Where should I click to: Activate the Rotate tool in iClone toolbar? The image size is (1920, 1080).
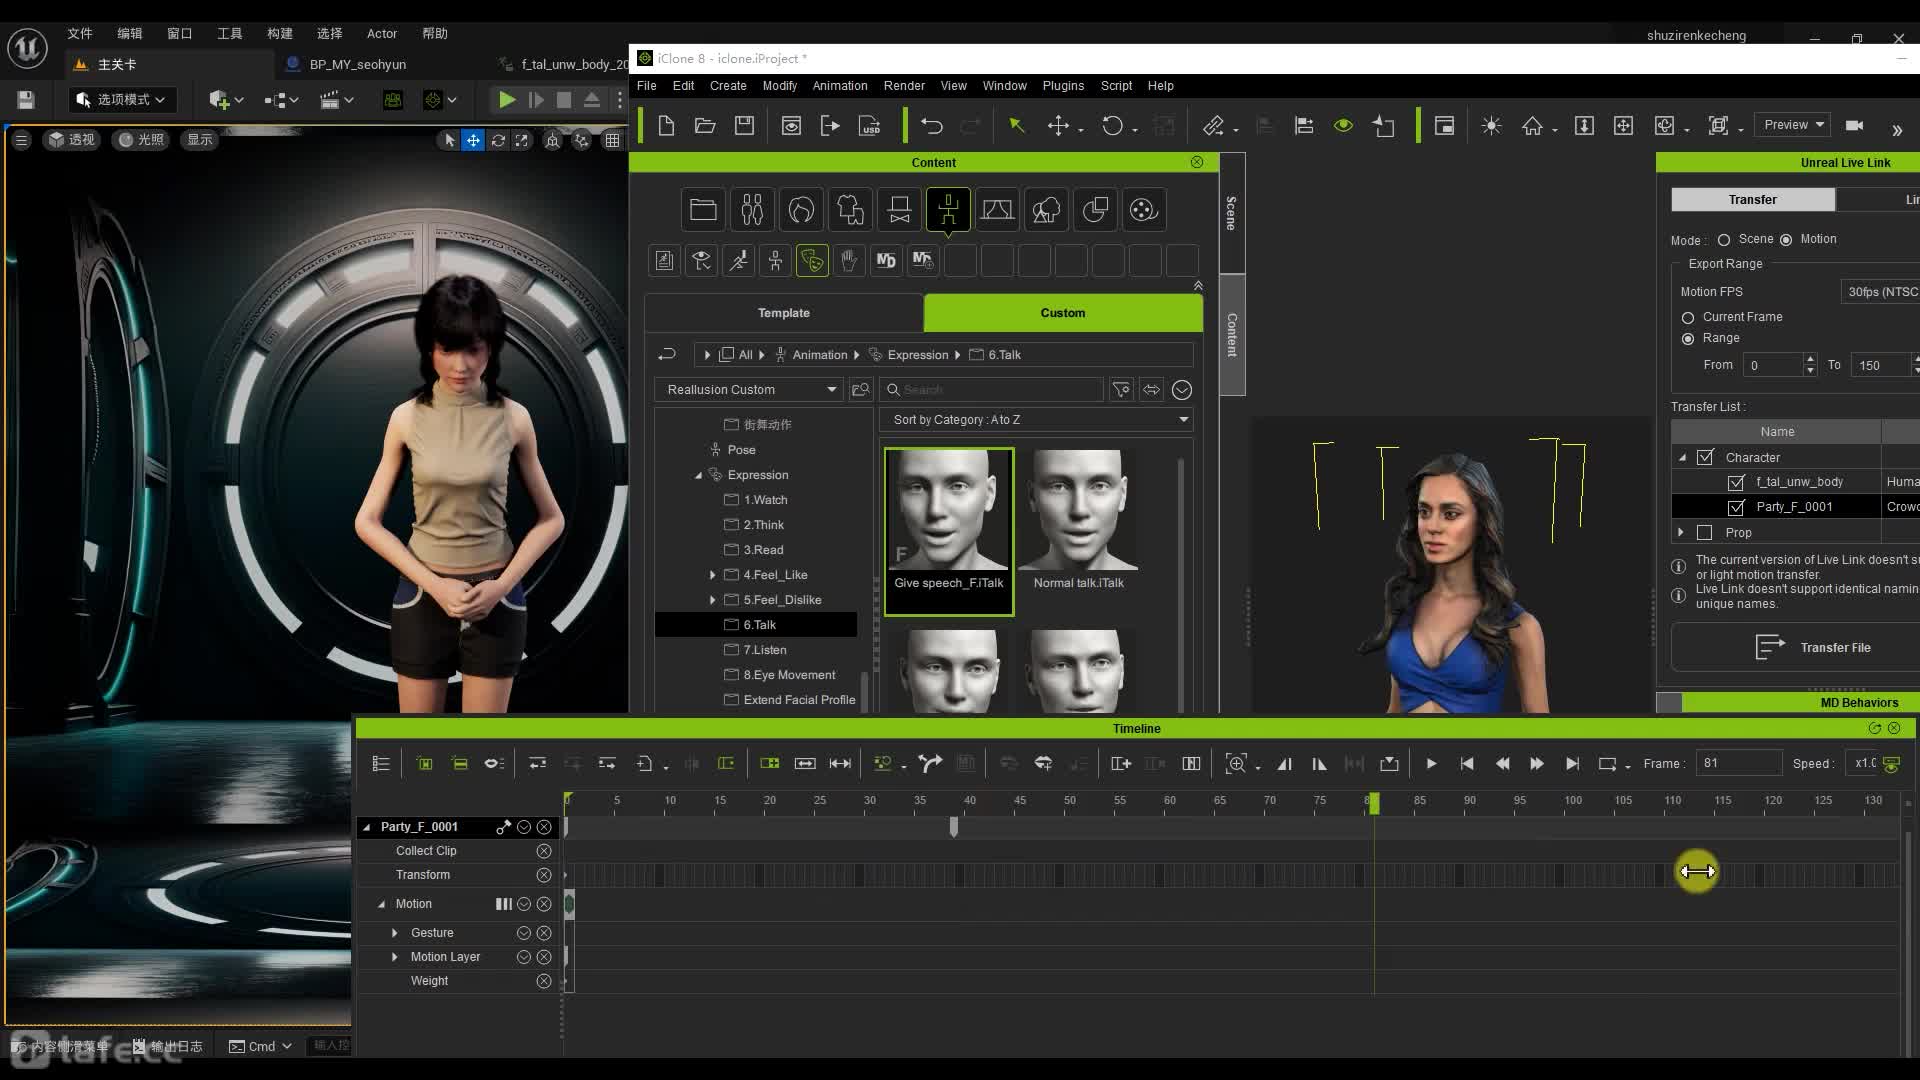(x=1112, y=126)
